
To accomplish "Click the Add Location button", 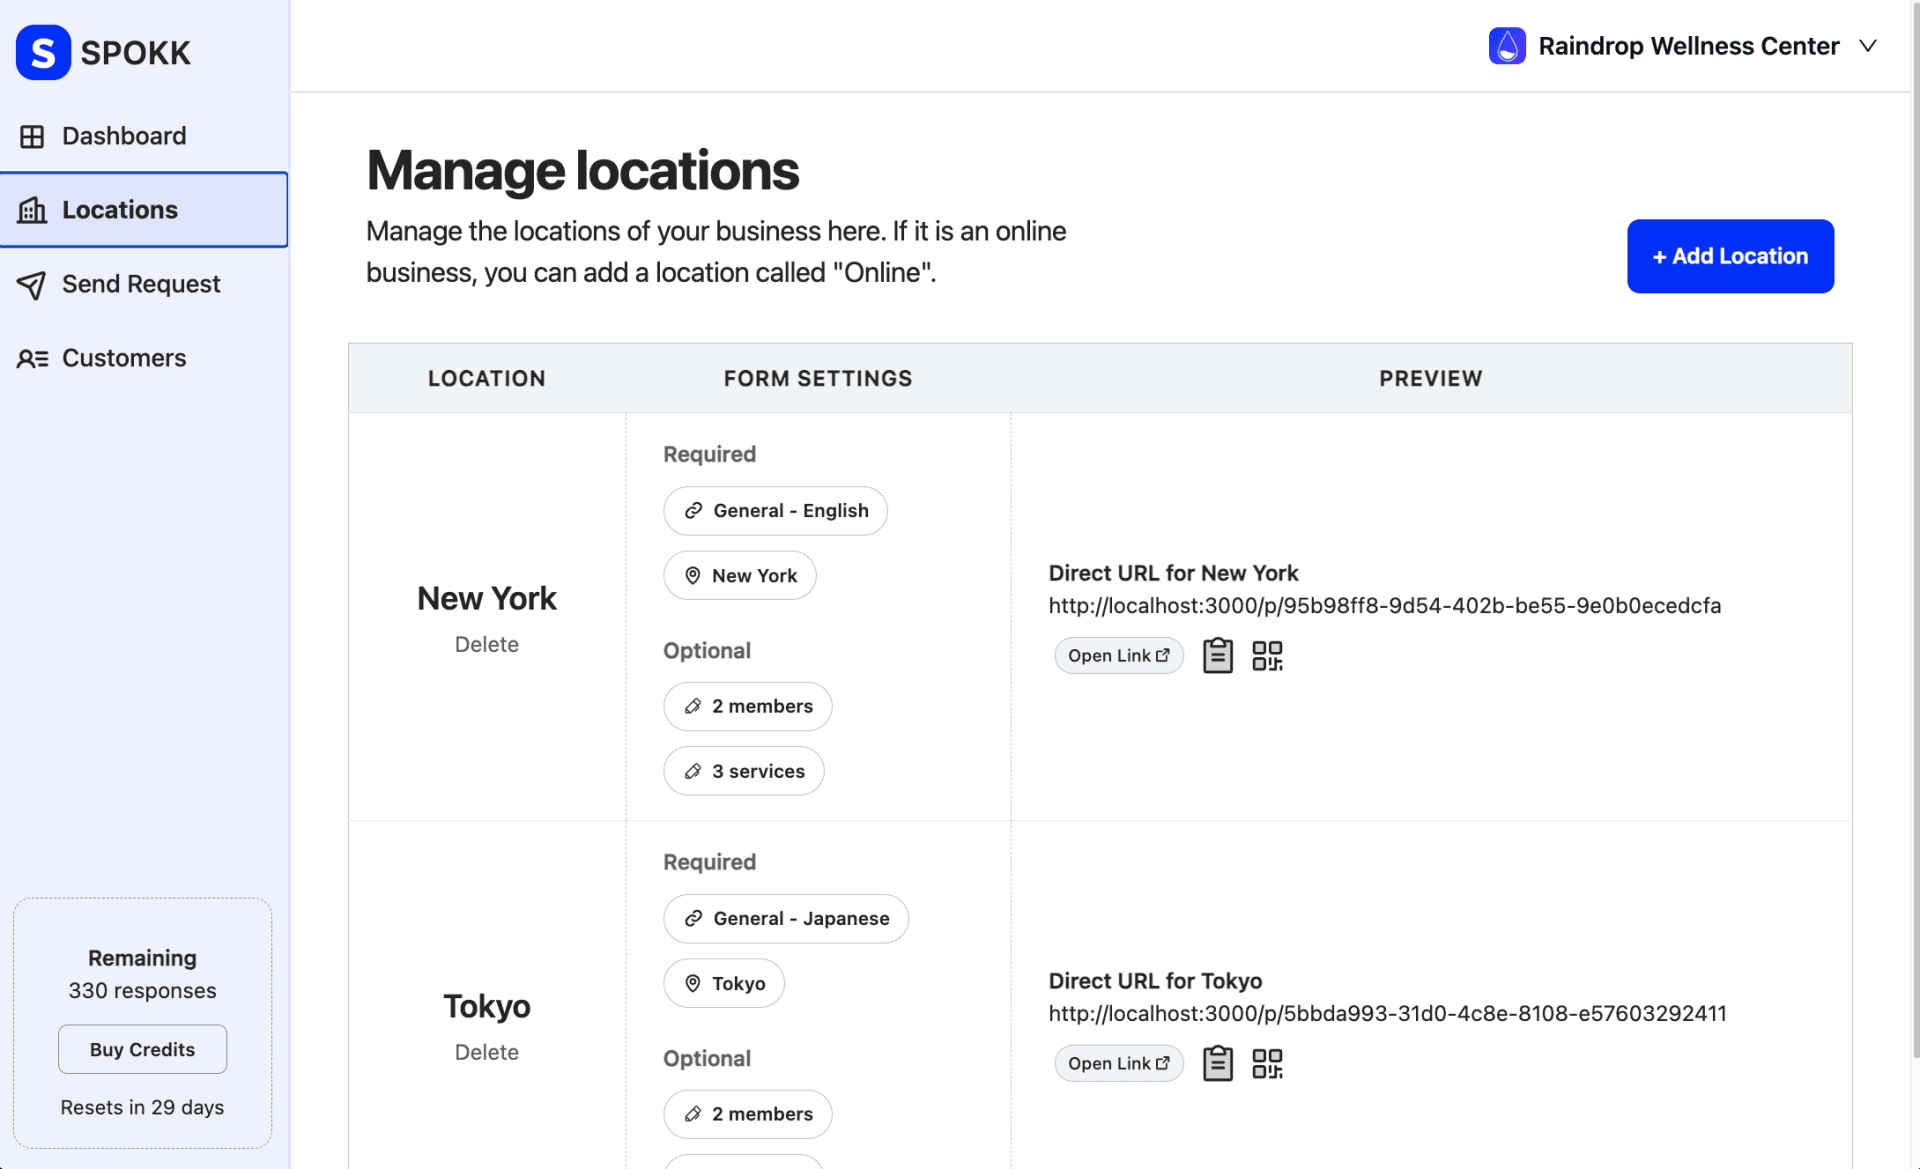I will pyautogui.click(x=1729, y=256).
